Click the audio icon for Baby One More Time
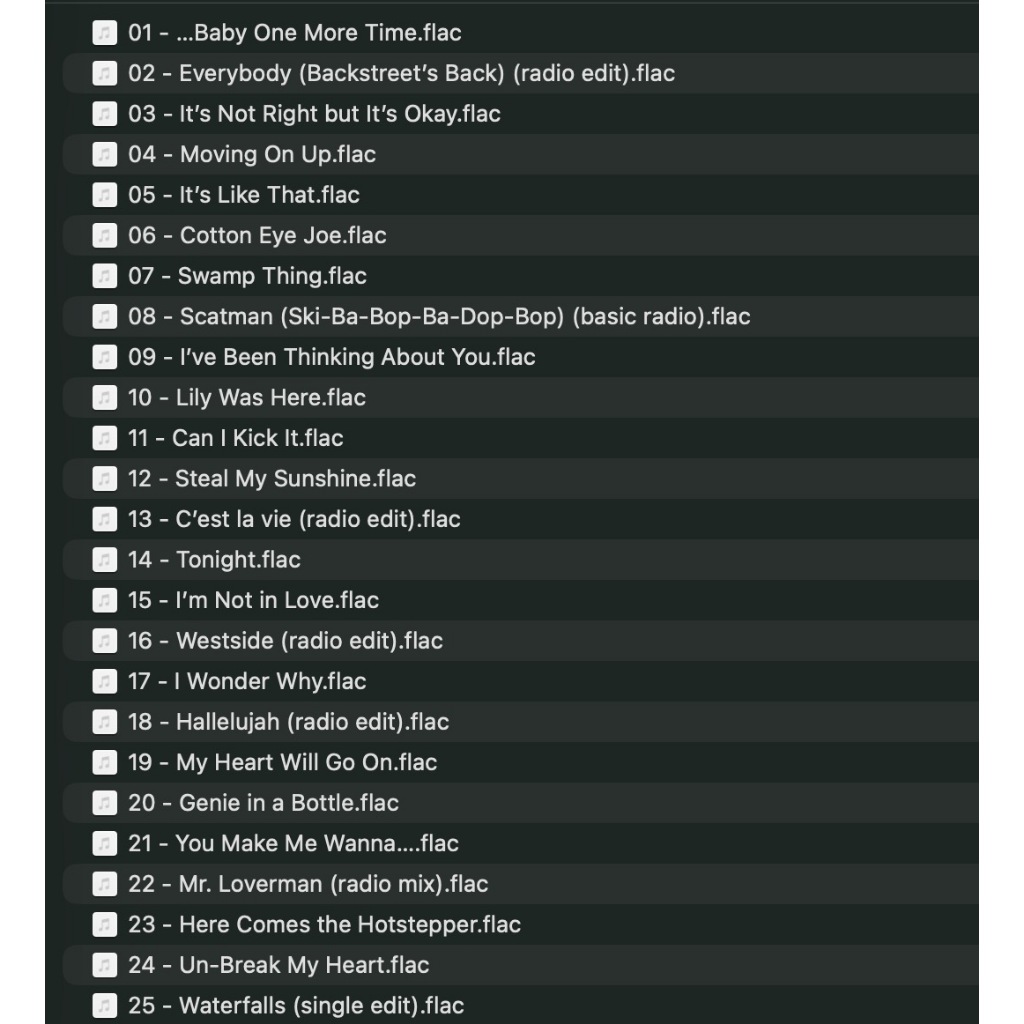This screenshot has height=1024, width=1024. 104,33
